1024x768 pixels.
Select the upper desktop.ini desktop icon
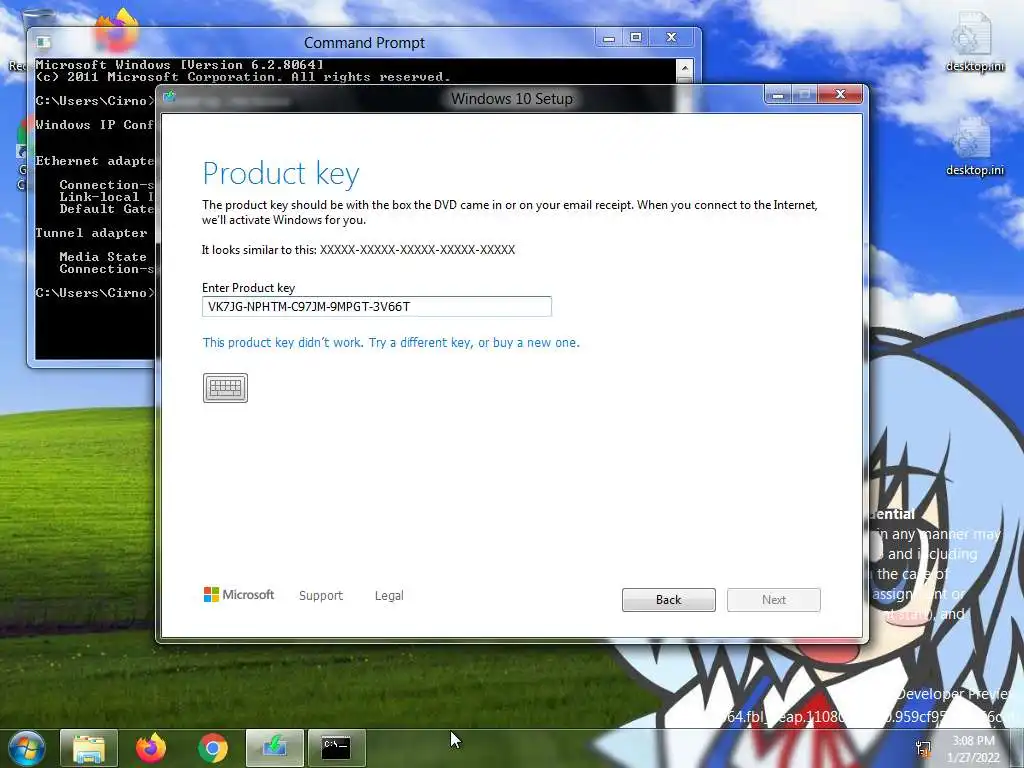[974, 42]
